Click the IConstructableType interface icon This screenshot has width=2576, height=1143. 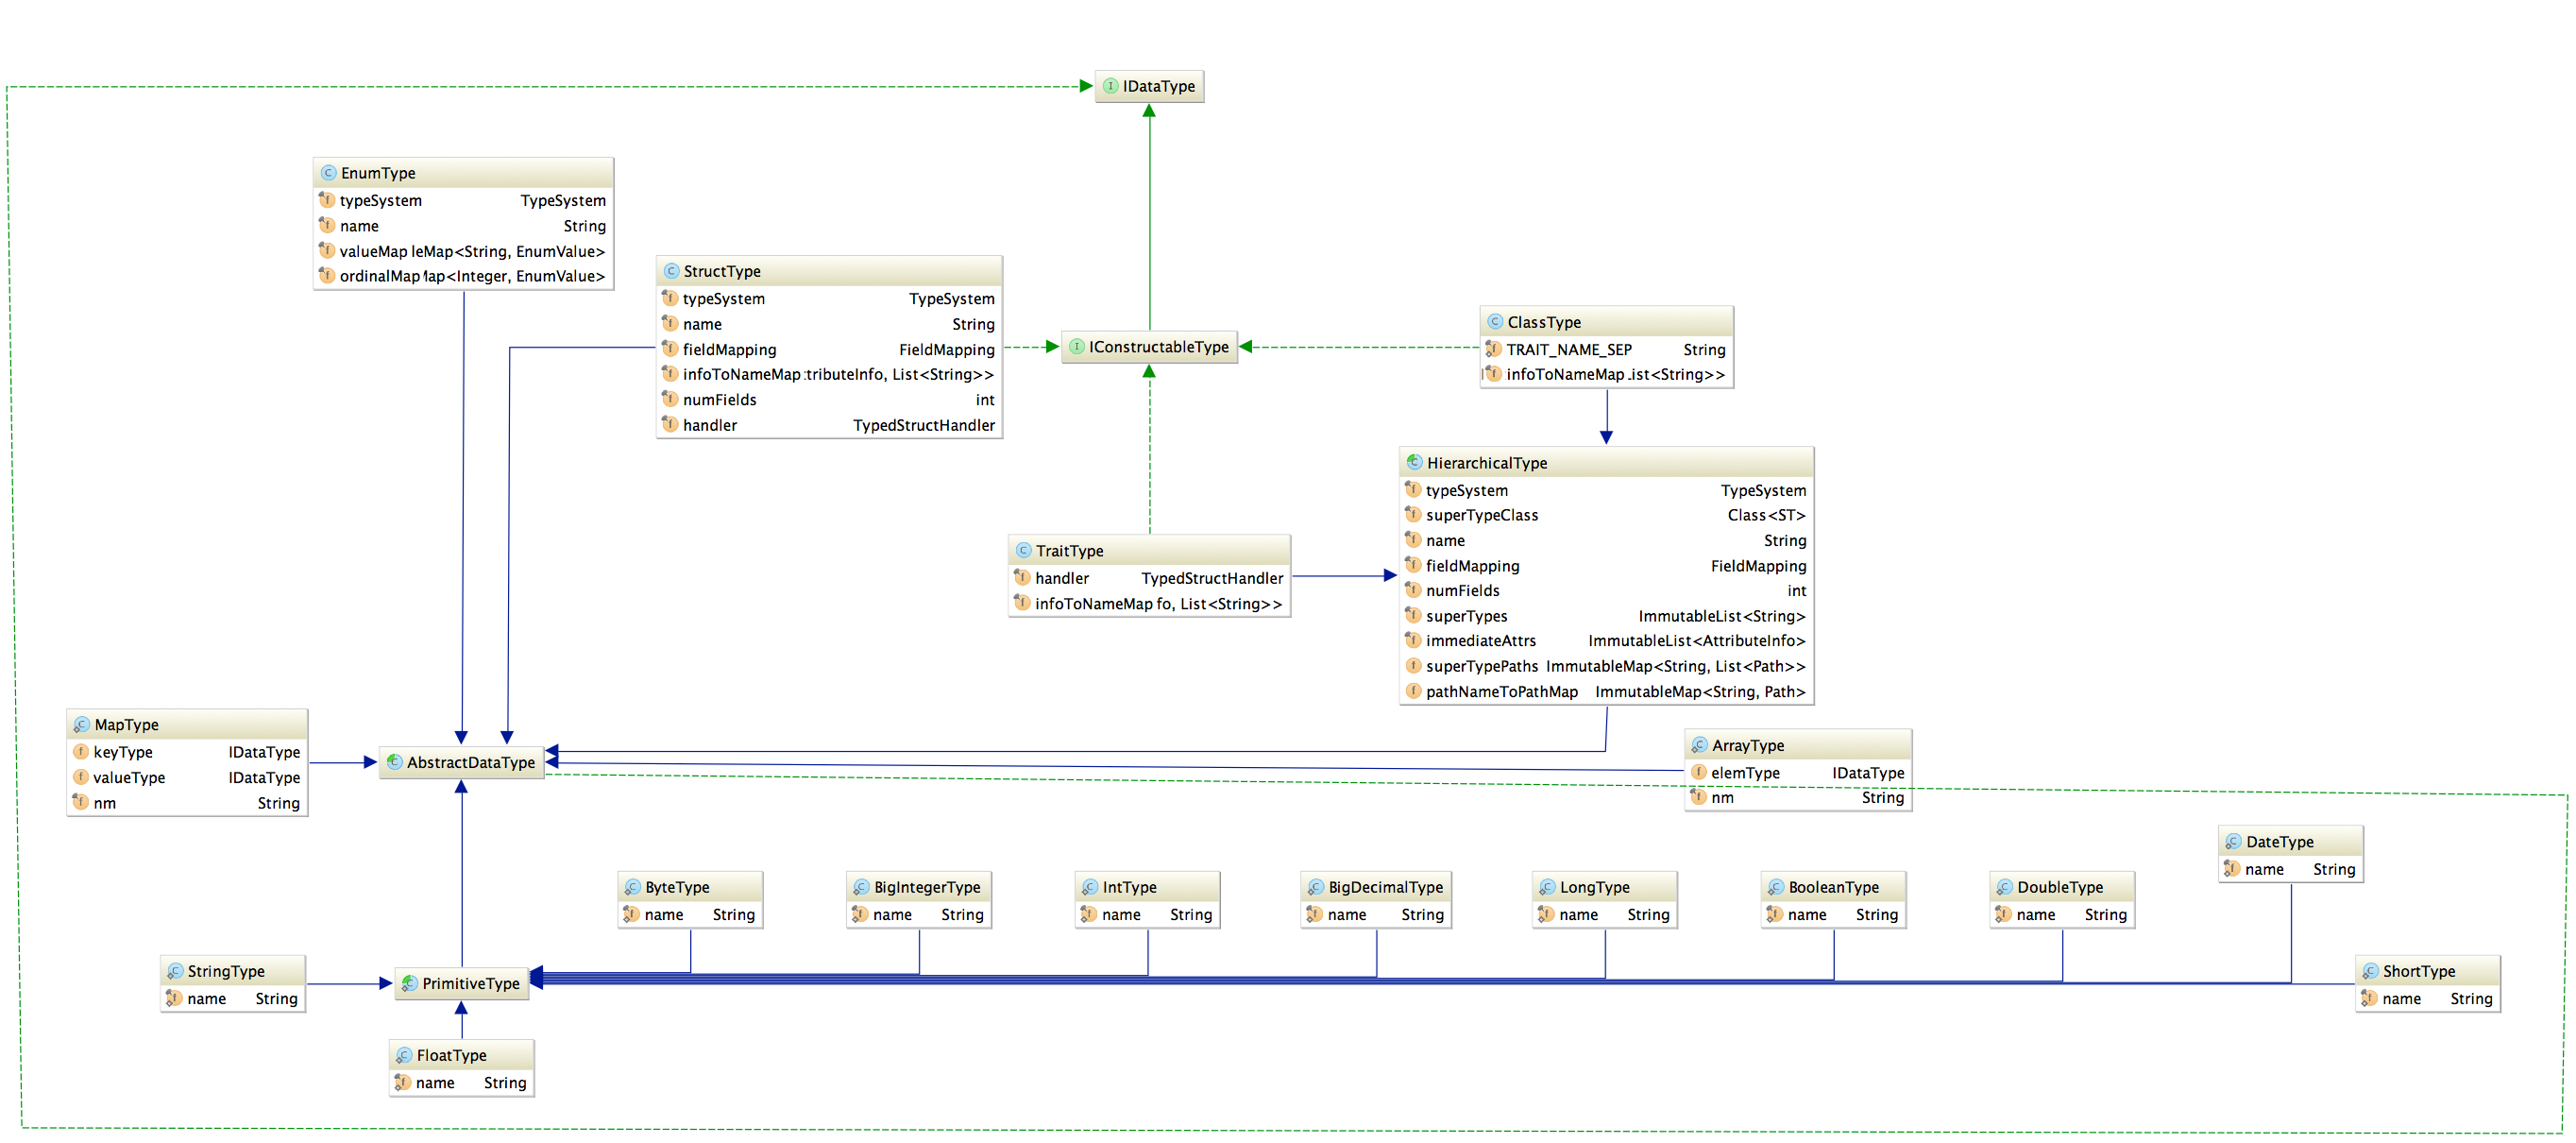(x=1076, y=347)
